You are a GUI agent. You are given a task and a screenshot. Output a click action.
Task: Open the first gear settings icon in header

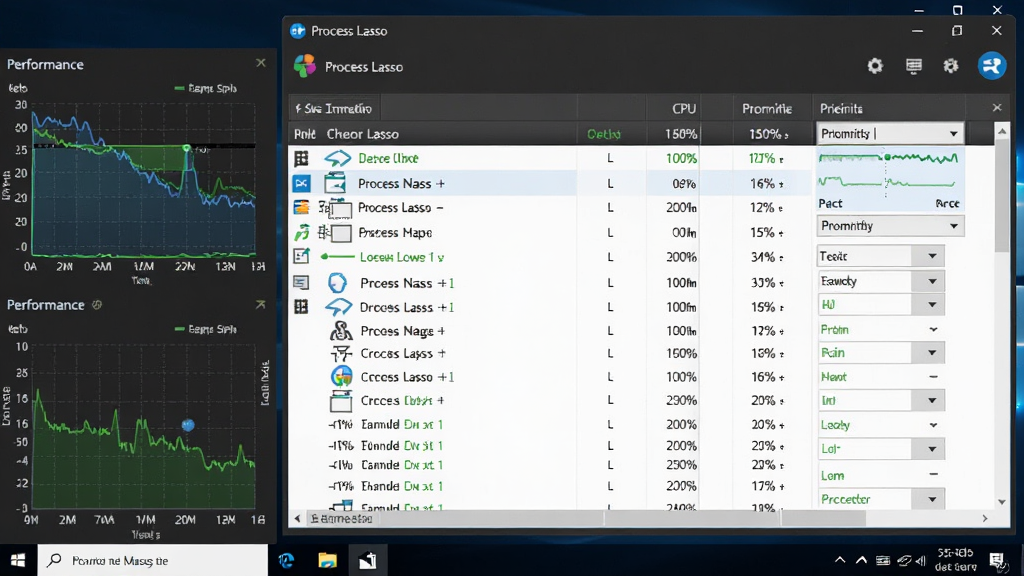coord(875,66)
